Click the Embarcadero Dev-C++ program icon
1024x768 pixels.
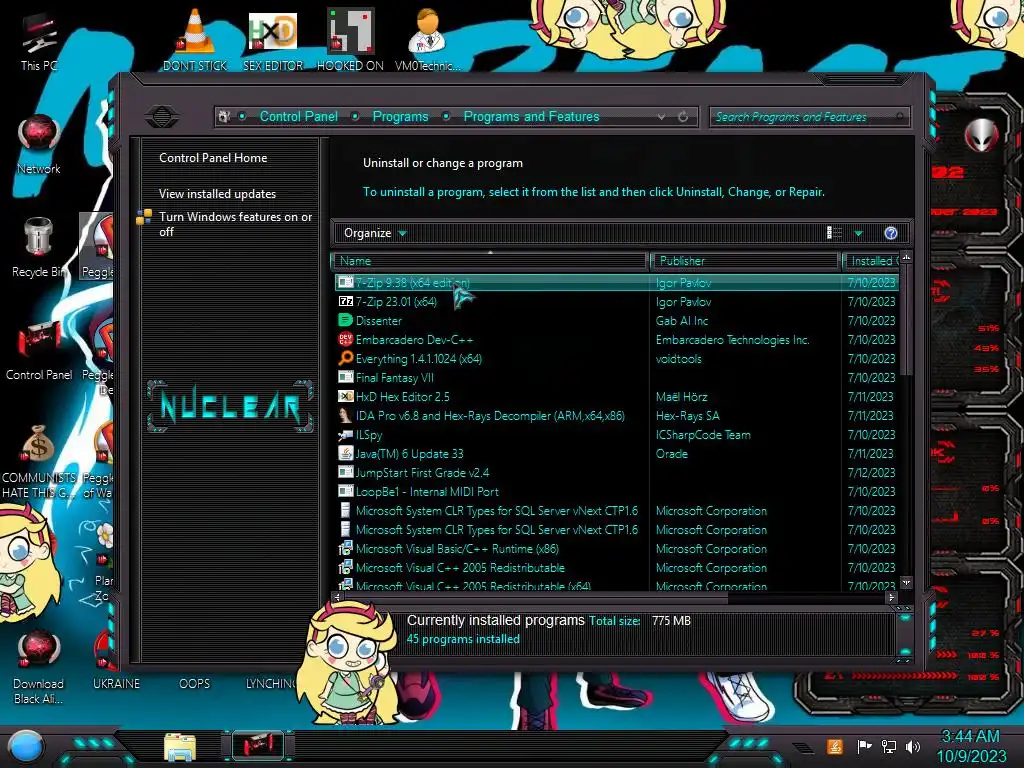345,340
